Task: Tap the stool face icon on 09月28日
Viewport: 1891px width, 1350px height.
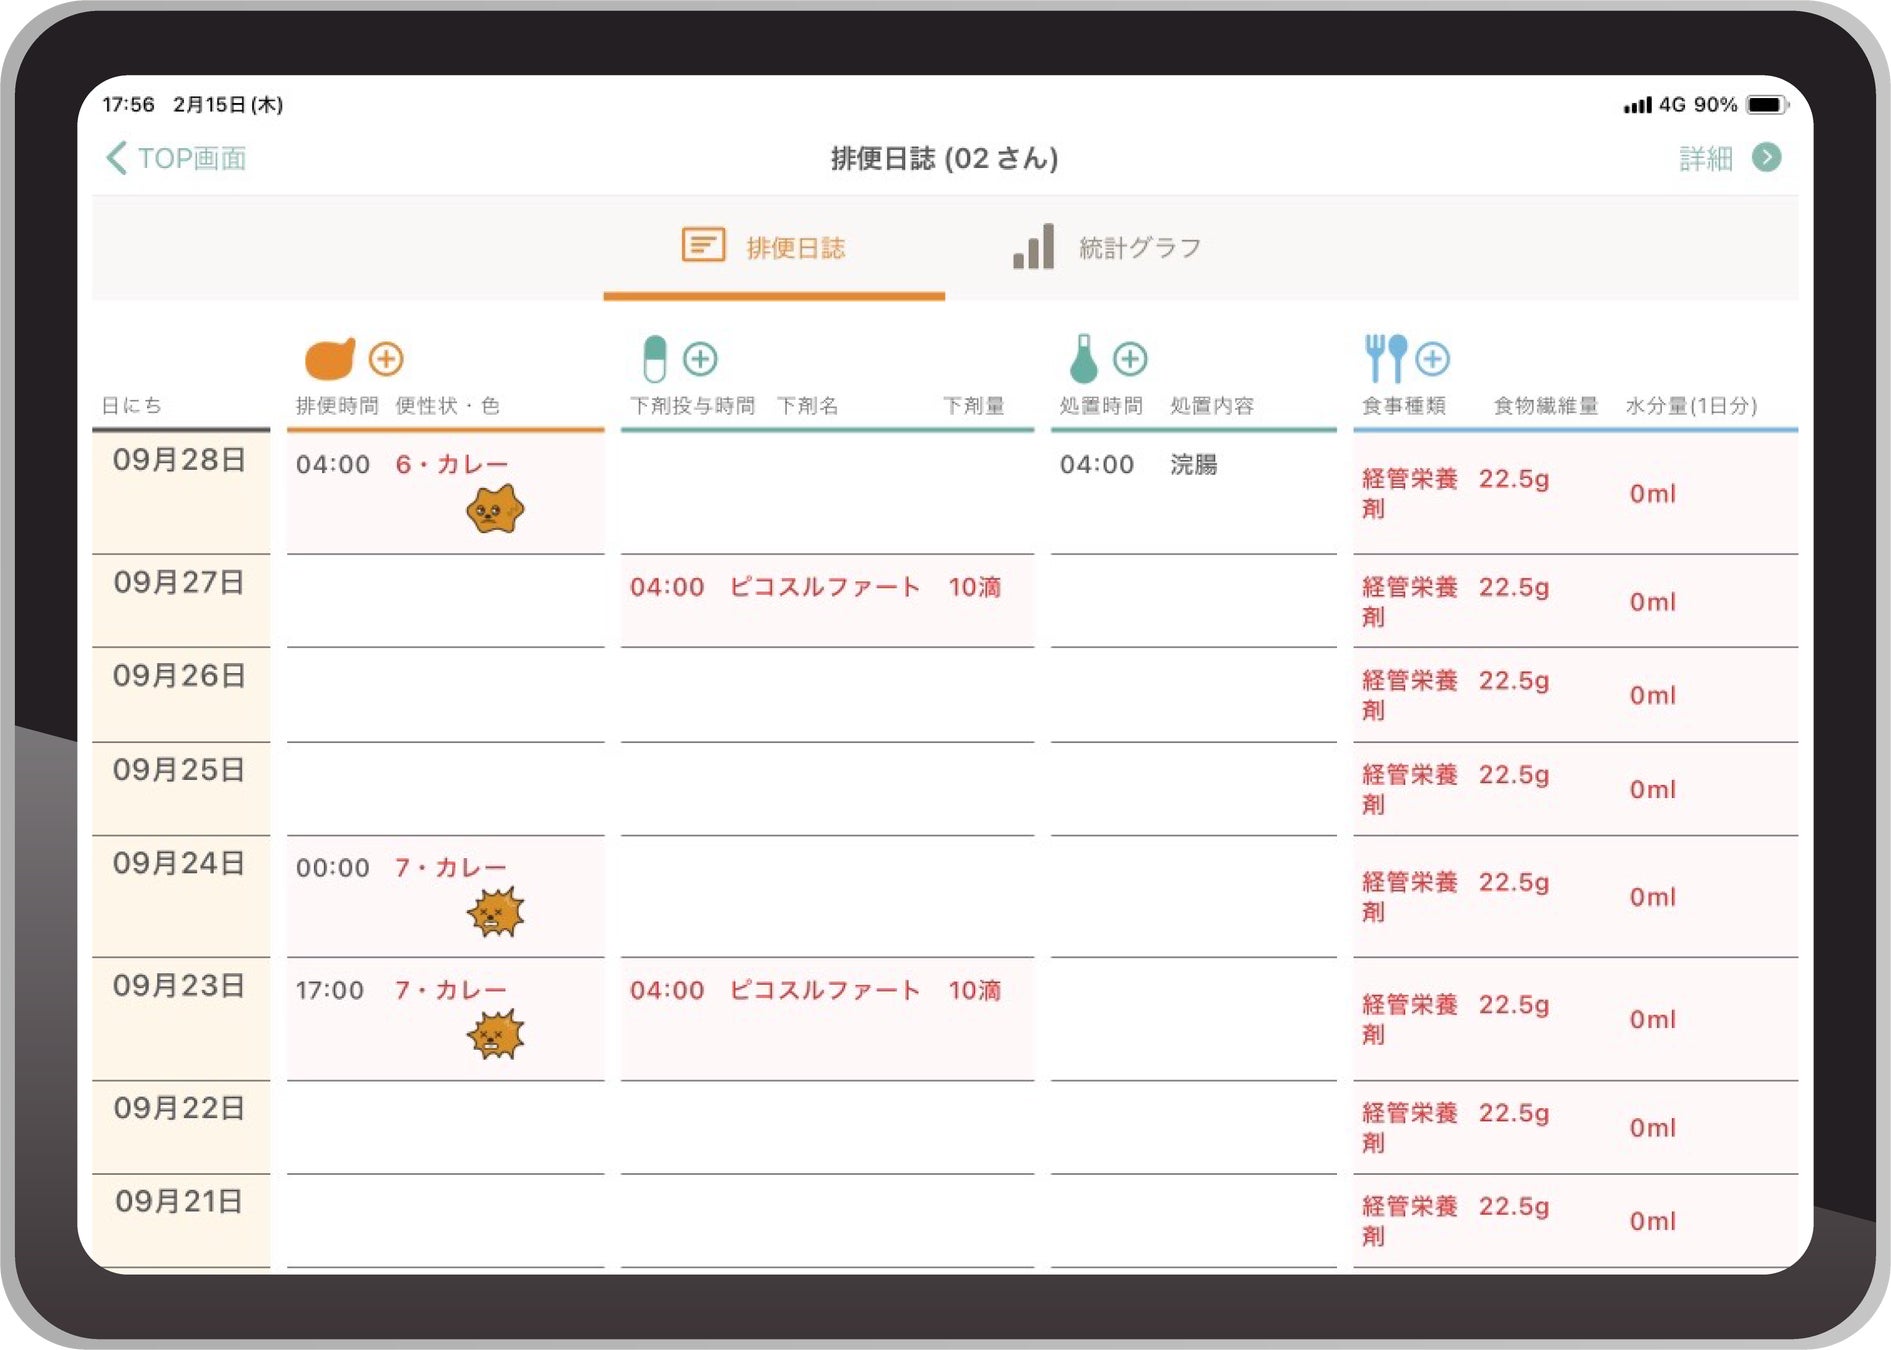Action: pos(495,509)
